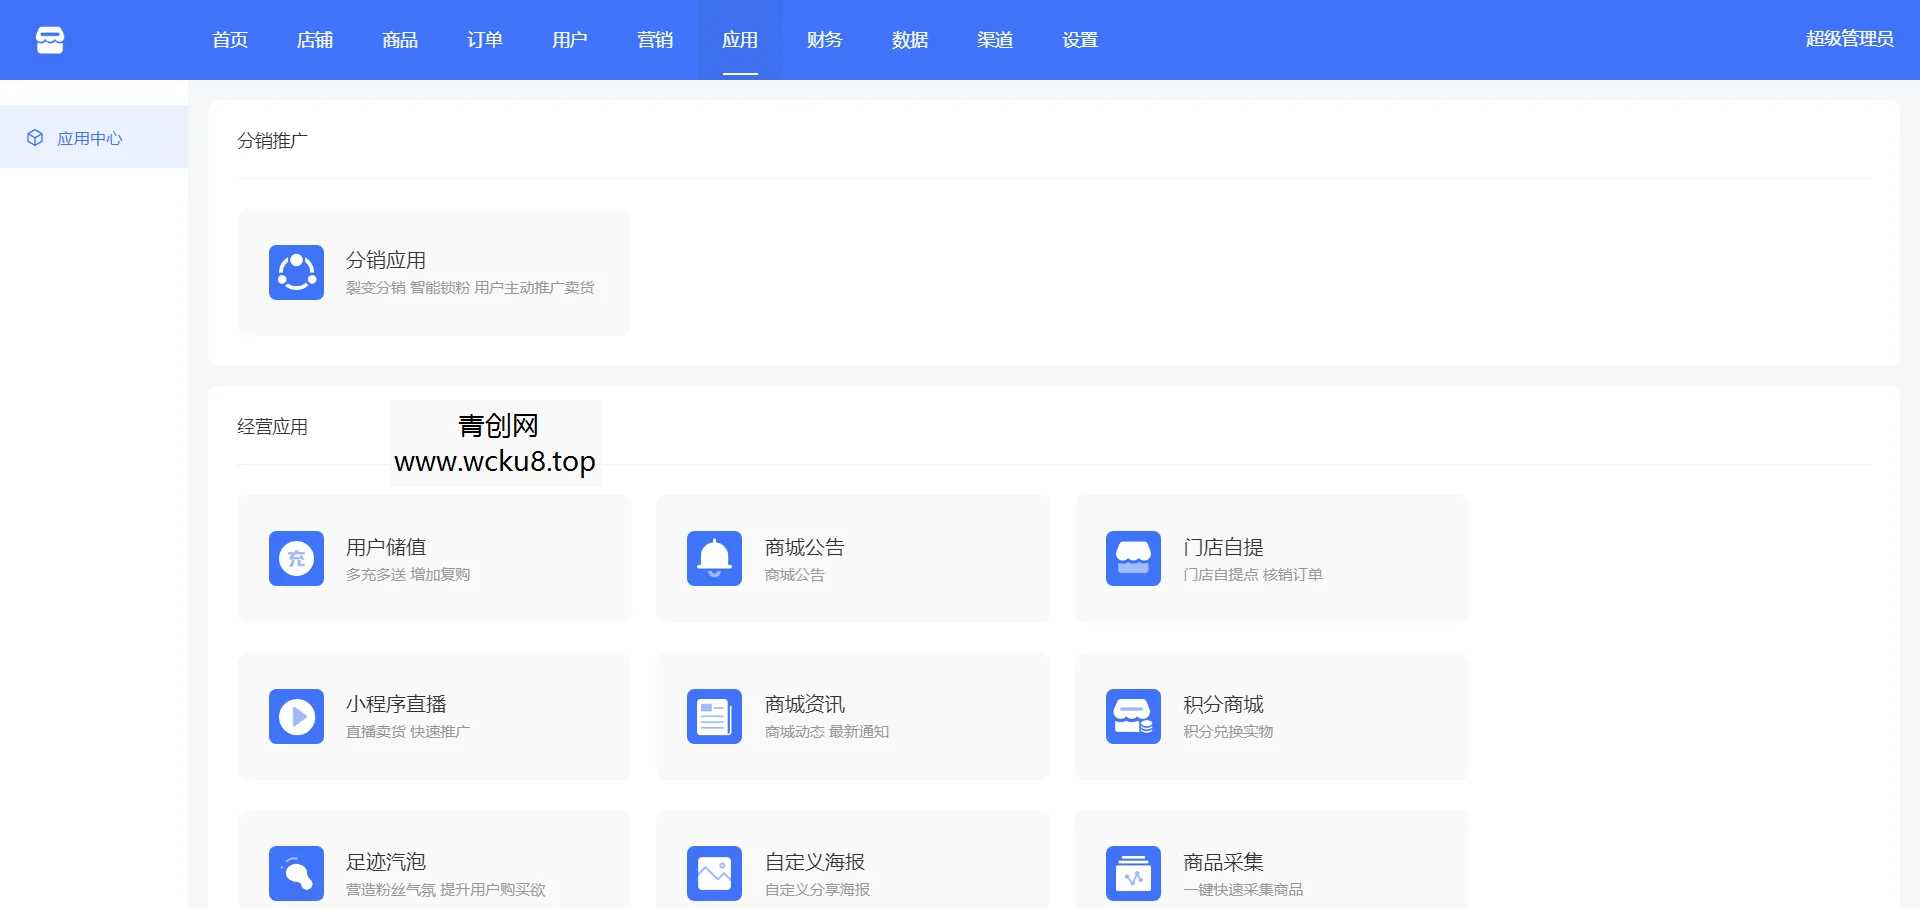Click the 商城公告 bell icon

[x=713, y=558]
